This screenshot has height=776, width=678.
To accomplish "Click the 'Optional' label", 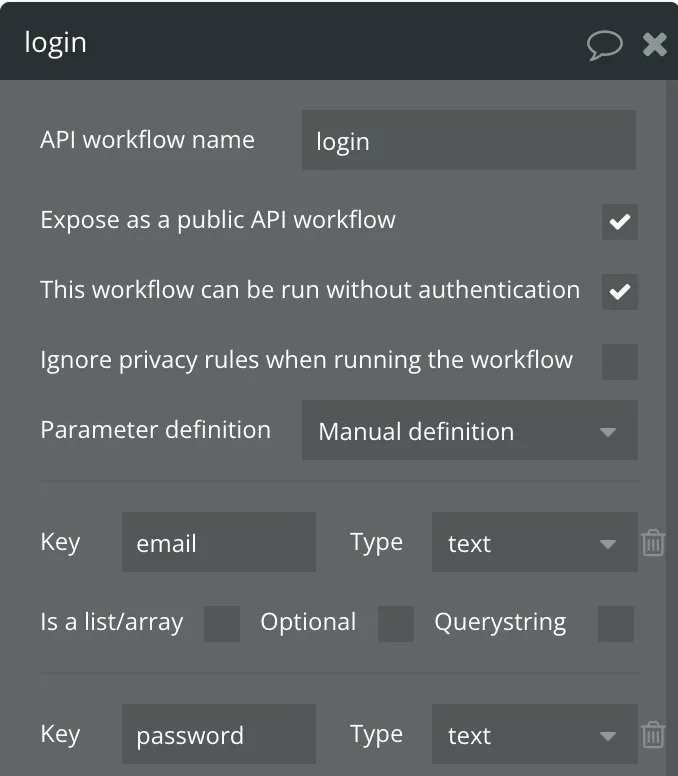I will point(308,623).
